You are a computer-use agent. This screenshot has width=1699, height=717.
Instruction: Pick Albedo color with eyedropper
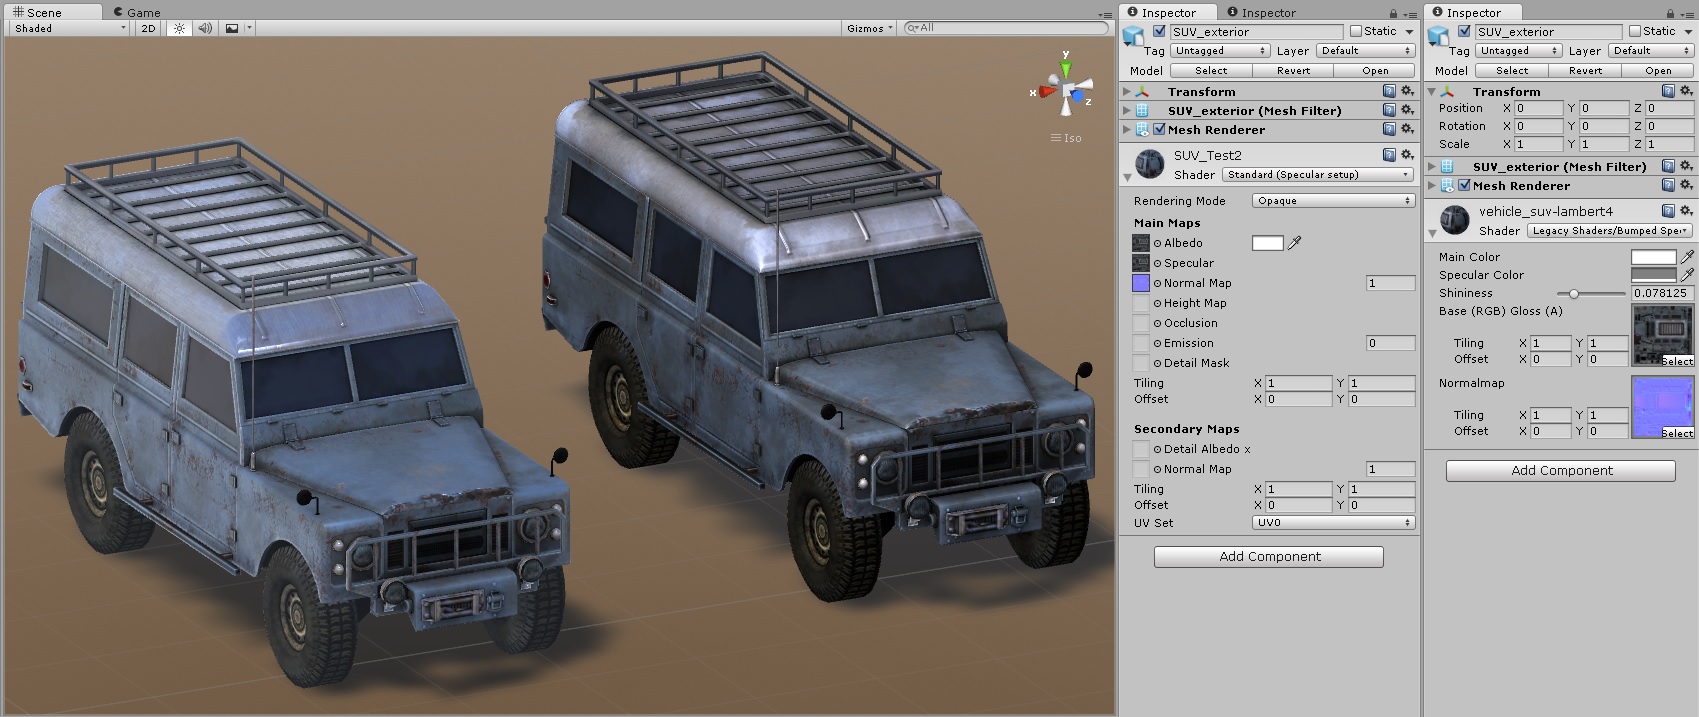(x=1295, y=243)
